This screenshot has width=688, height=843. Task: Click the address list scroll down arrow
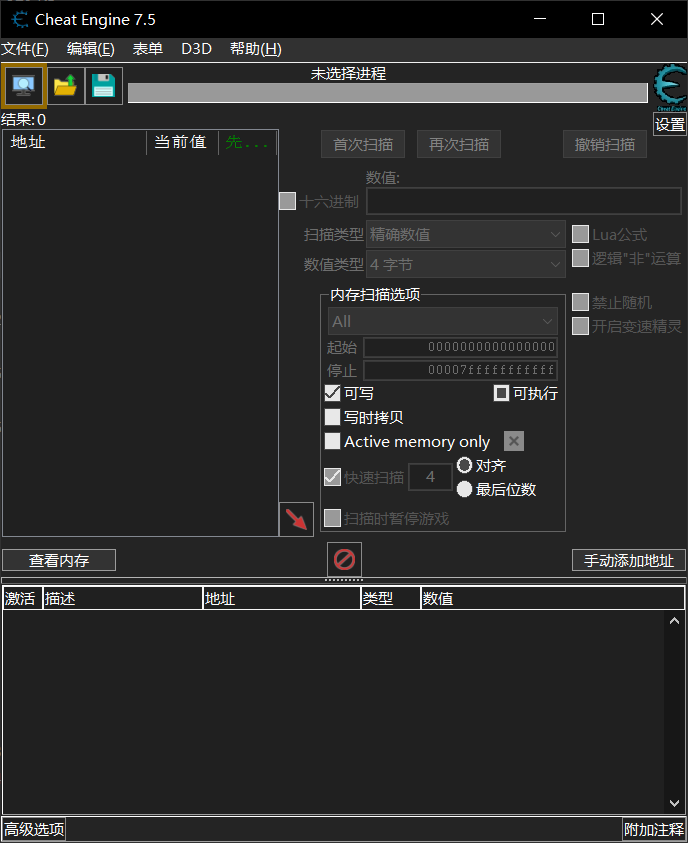[675, 803]
